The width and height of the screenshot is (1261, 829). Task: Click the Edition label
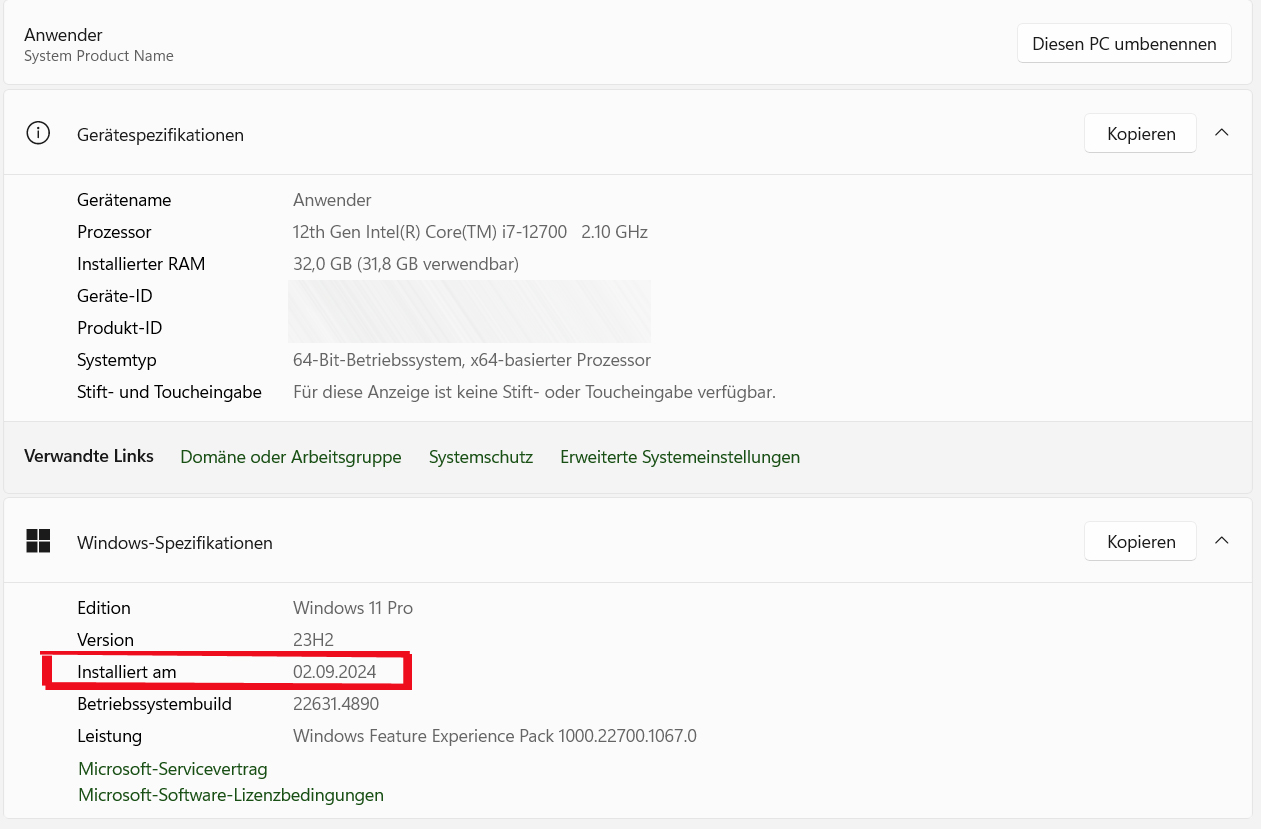(104, 608)
